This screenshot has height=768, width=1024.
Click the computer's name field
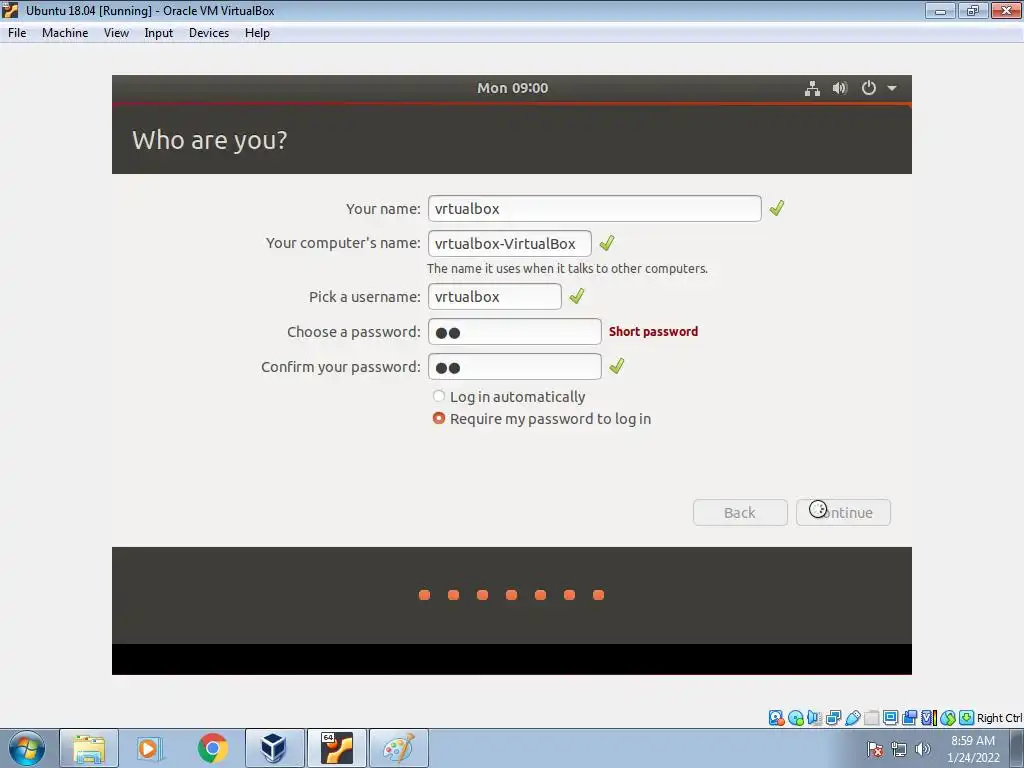click(509, 244)
